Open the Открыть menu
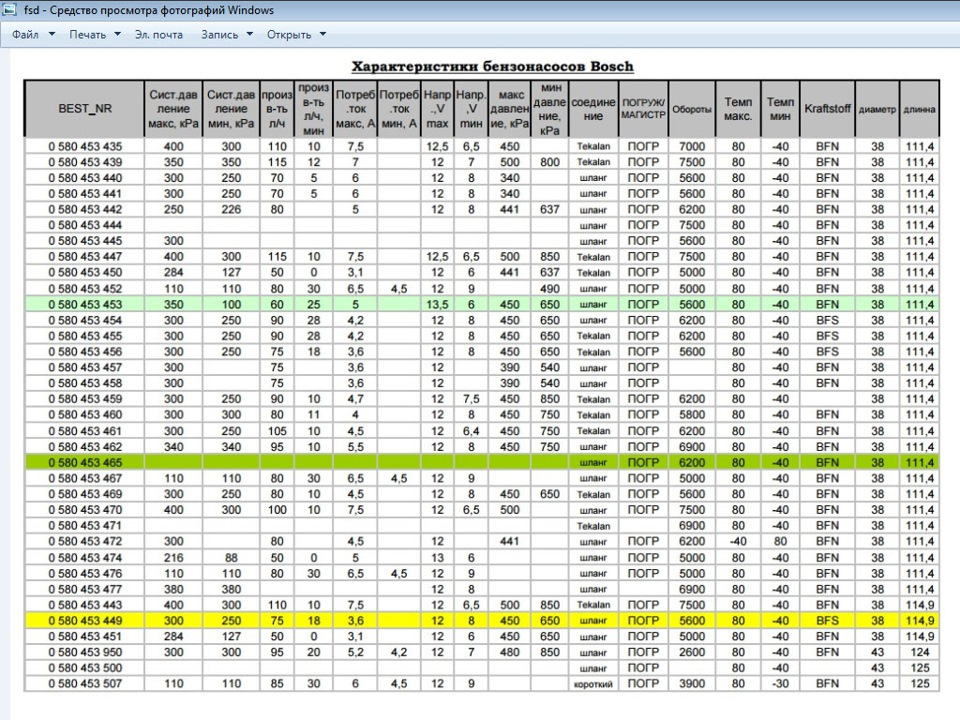The height and width of the screenshot is (720, 960). [x=289, y=34]
